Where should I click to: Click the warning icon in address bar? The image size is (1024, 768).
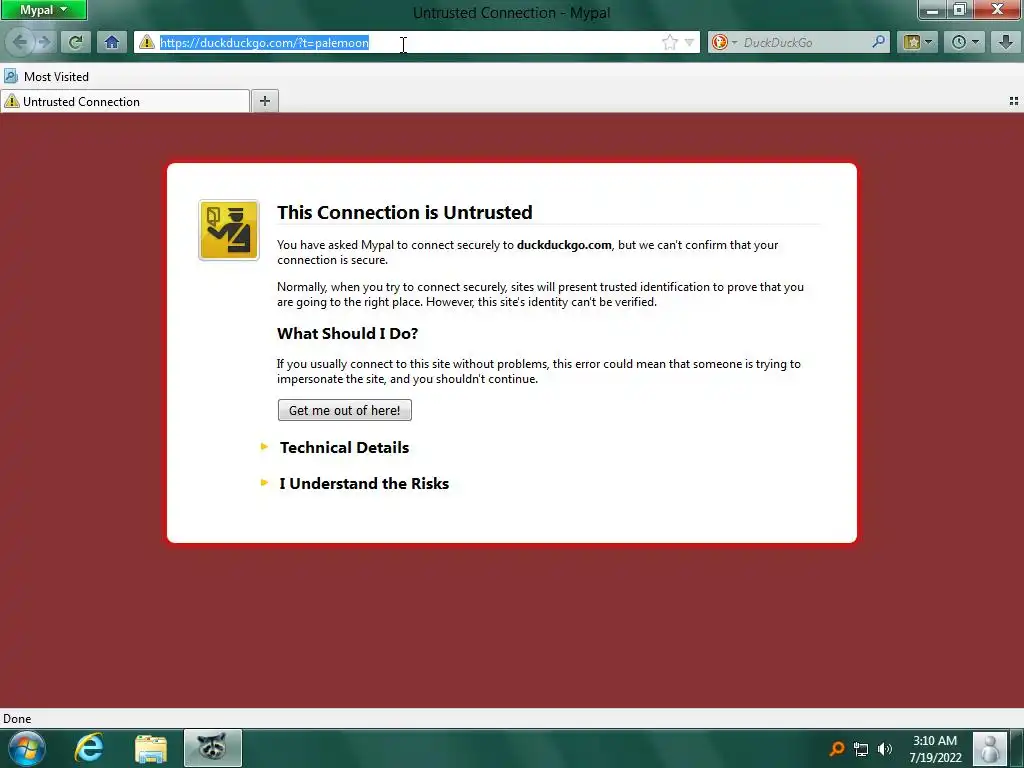[147, 42]
